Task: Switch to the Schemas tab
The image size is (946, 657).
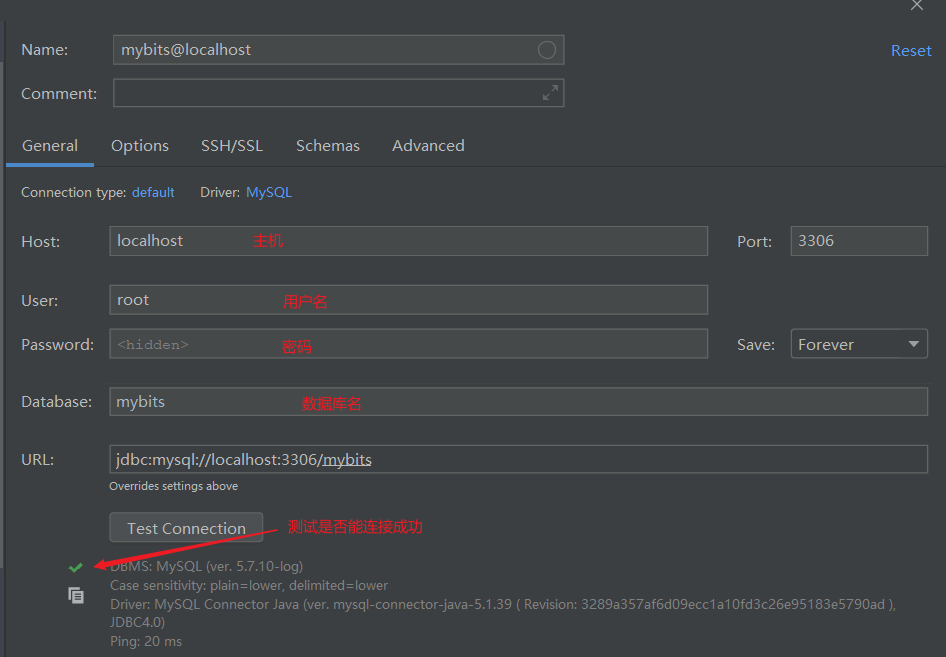Action: (x=327, y=145)
